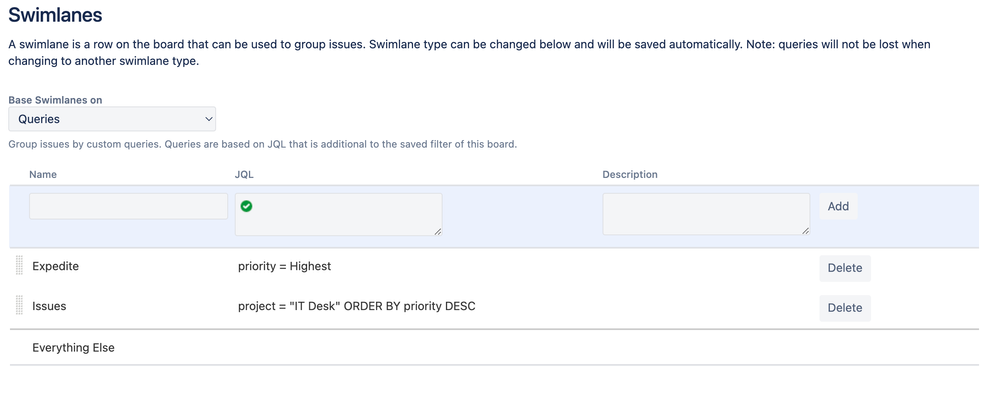Click the Description textarea resize grip
999x397 pixels.
click(805, 231)
